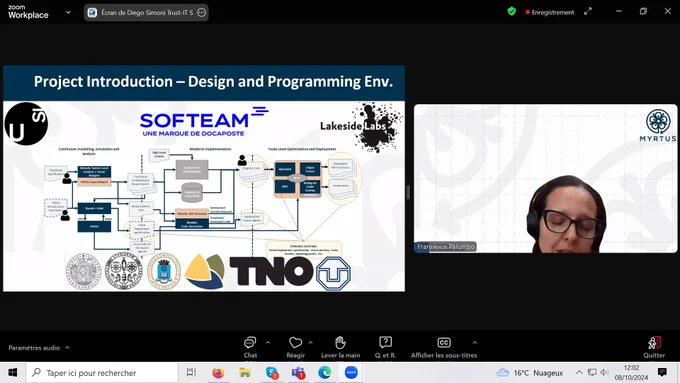Click the Zoom taskbar icon
680x383 pixels.
351,373
